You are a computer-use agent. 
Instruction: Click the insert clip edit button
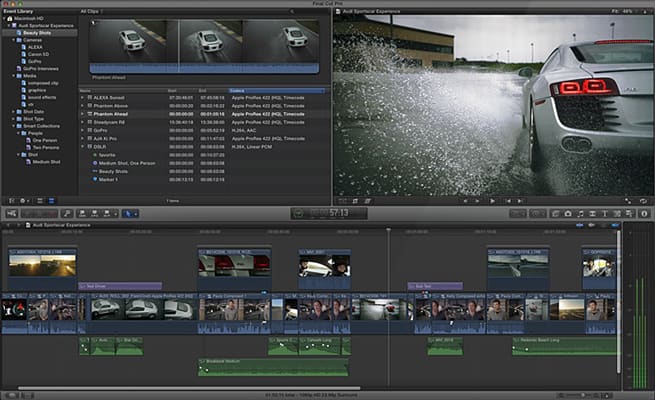(x=95, y=213)
